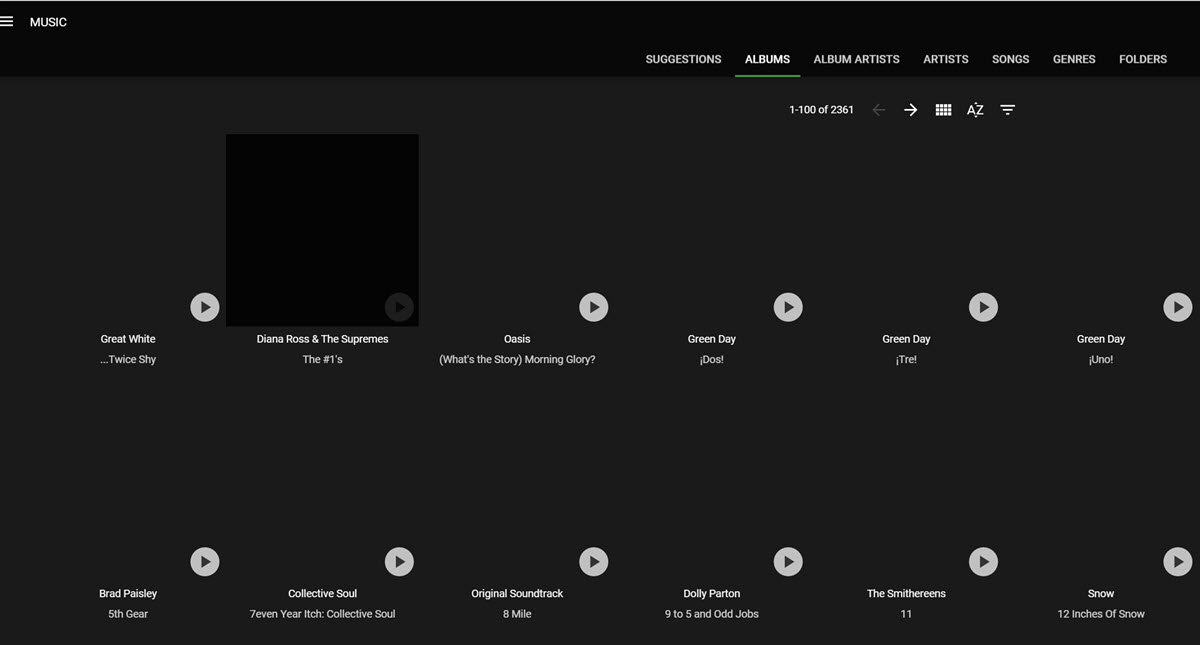Open the Dolly Parton artist link

click(712, 593)
